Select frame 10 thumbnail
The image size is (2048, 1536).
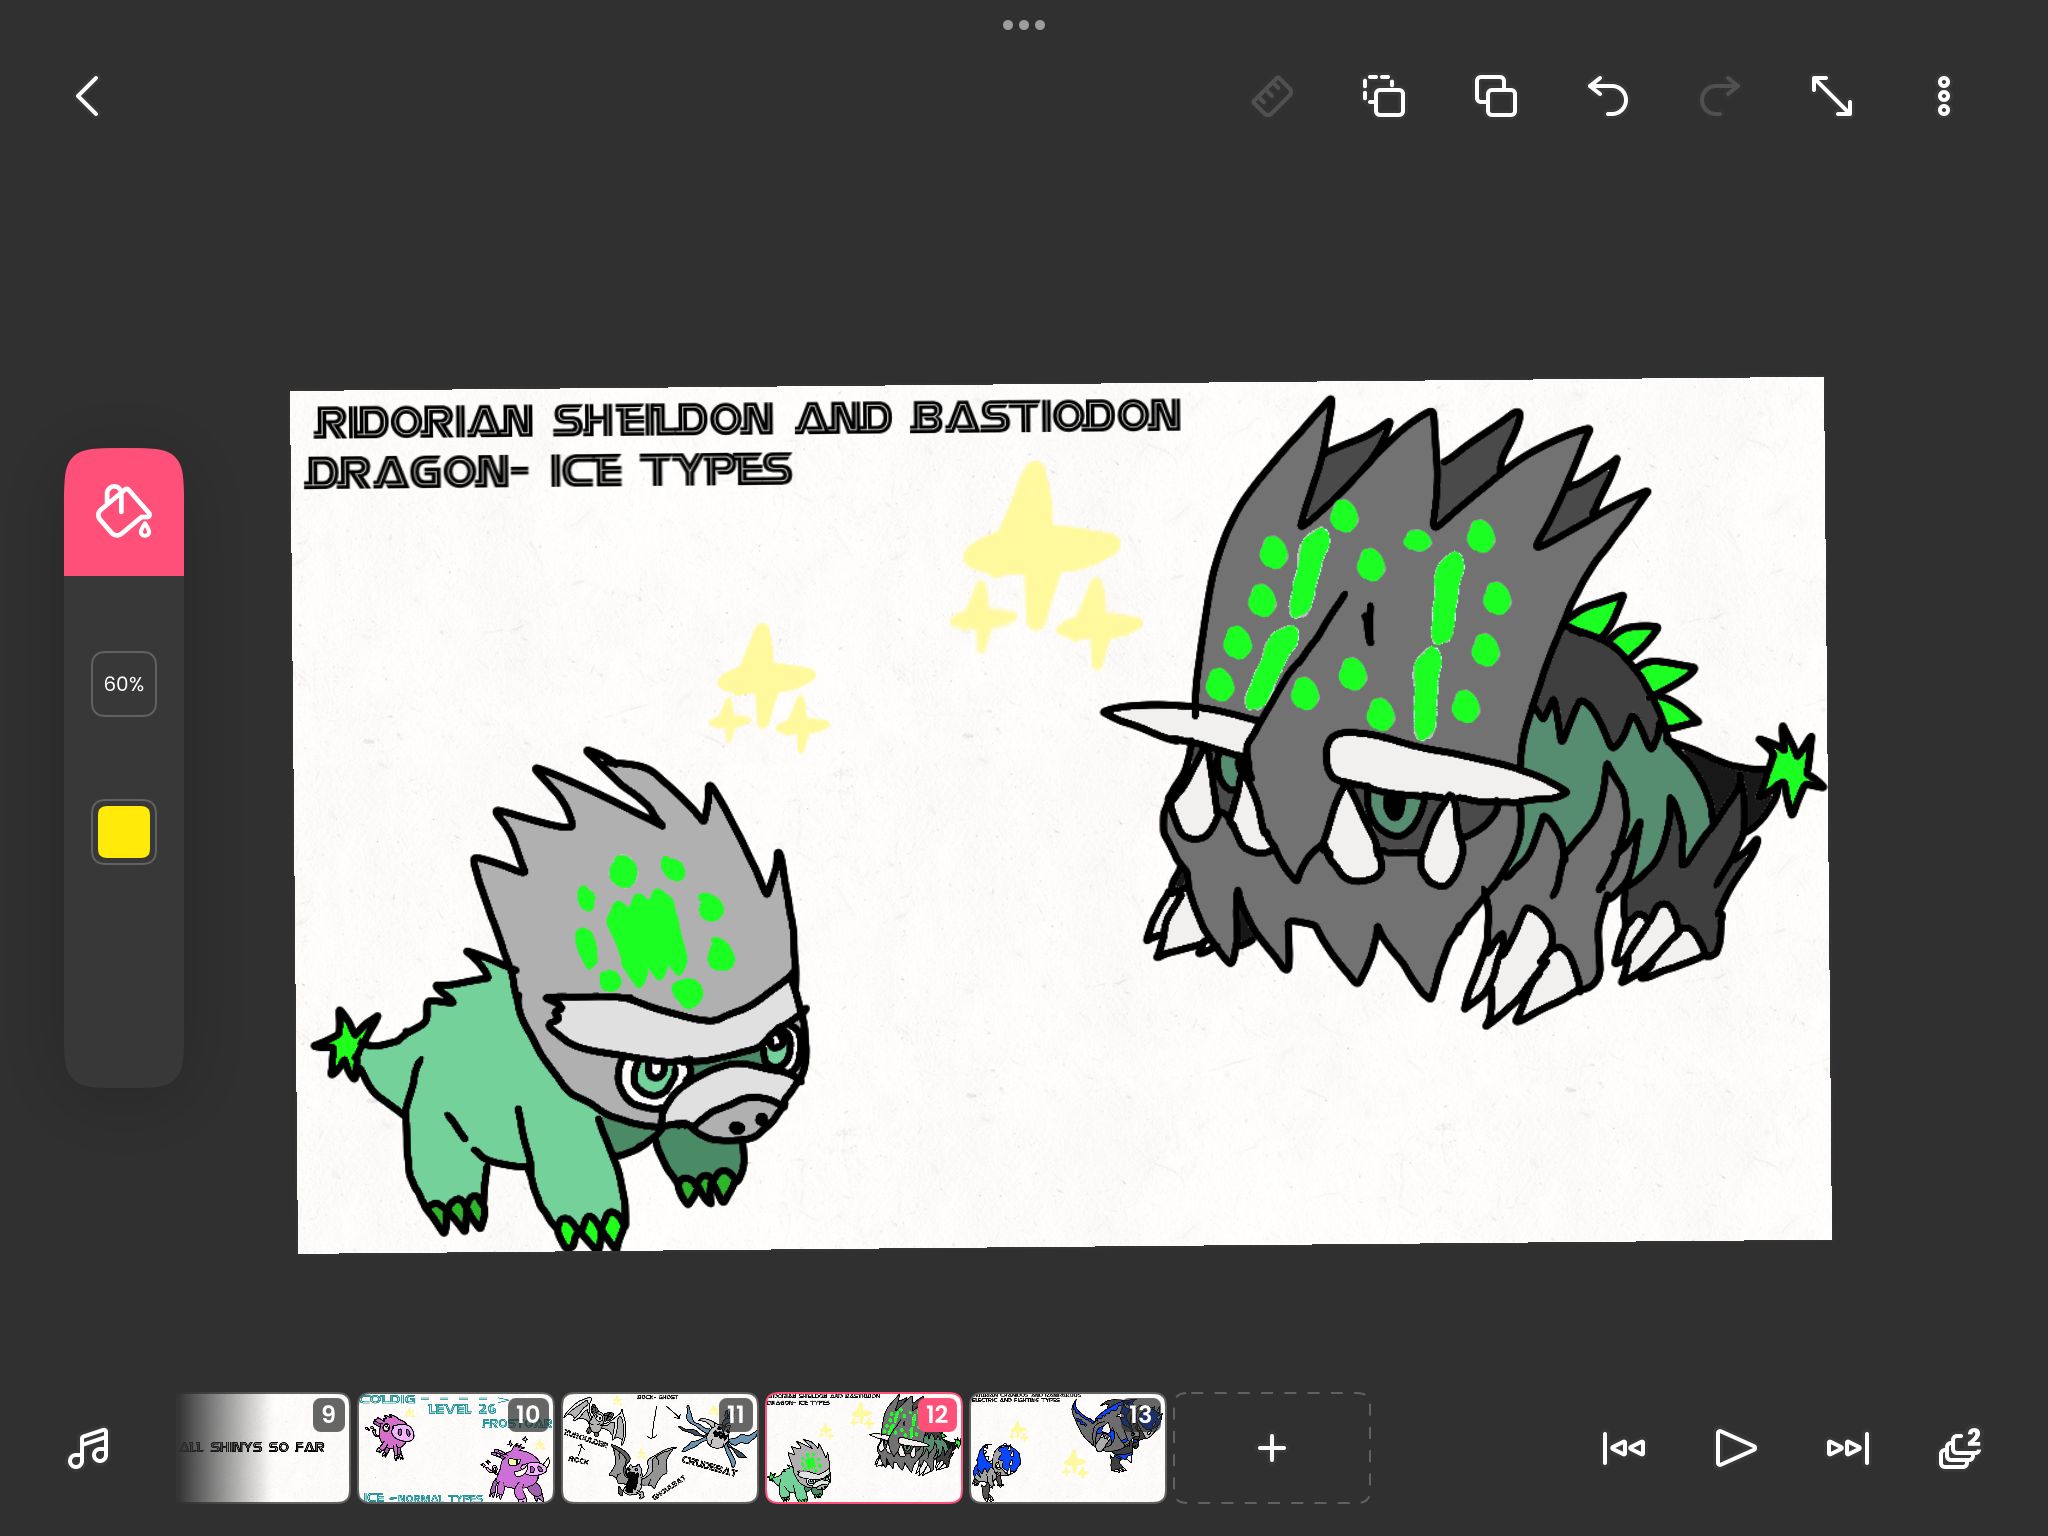(456, 1448)
